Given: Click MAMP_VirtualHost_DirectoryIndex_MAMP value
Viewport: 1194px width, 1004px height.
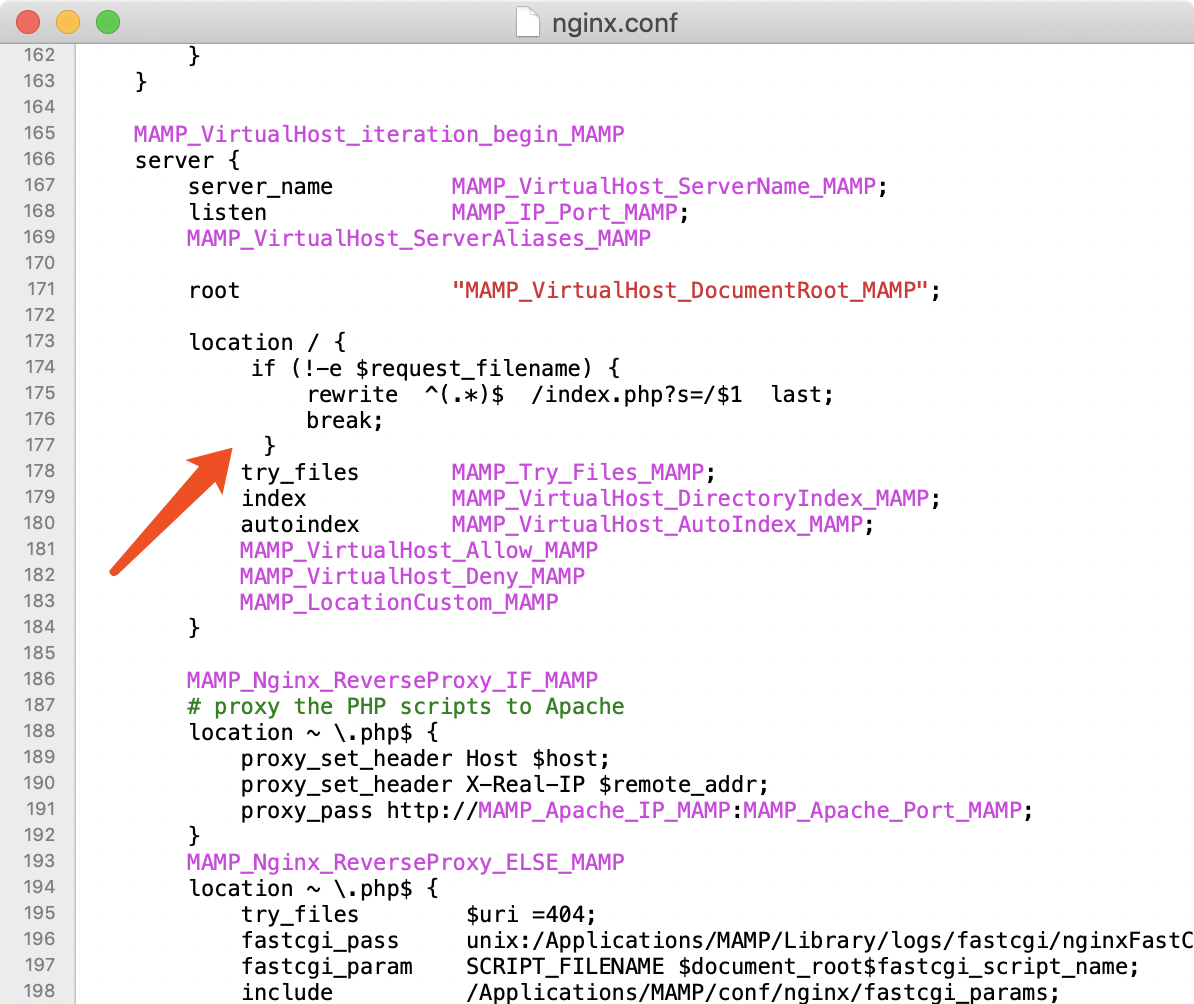Looking at the screenshot, I should (691, 498).
